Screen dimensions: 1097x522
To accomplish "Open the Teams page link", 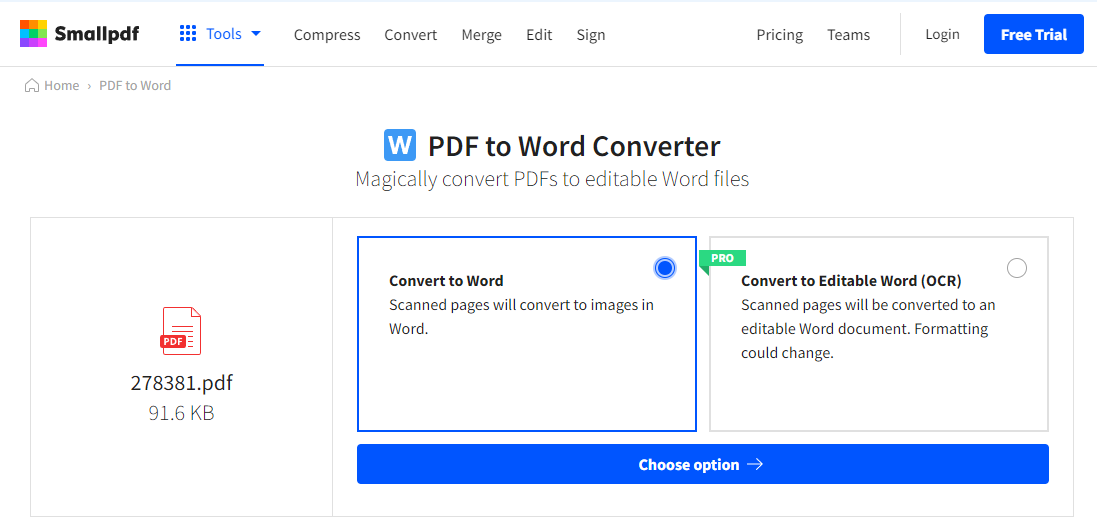I will pos(848,35).
